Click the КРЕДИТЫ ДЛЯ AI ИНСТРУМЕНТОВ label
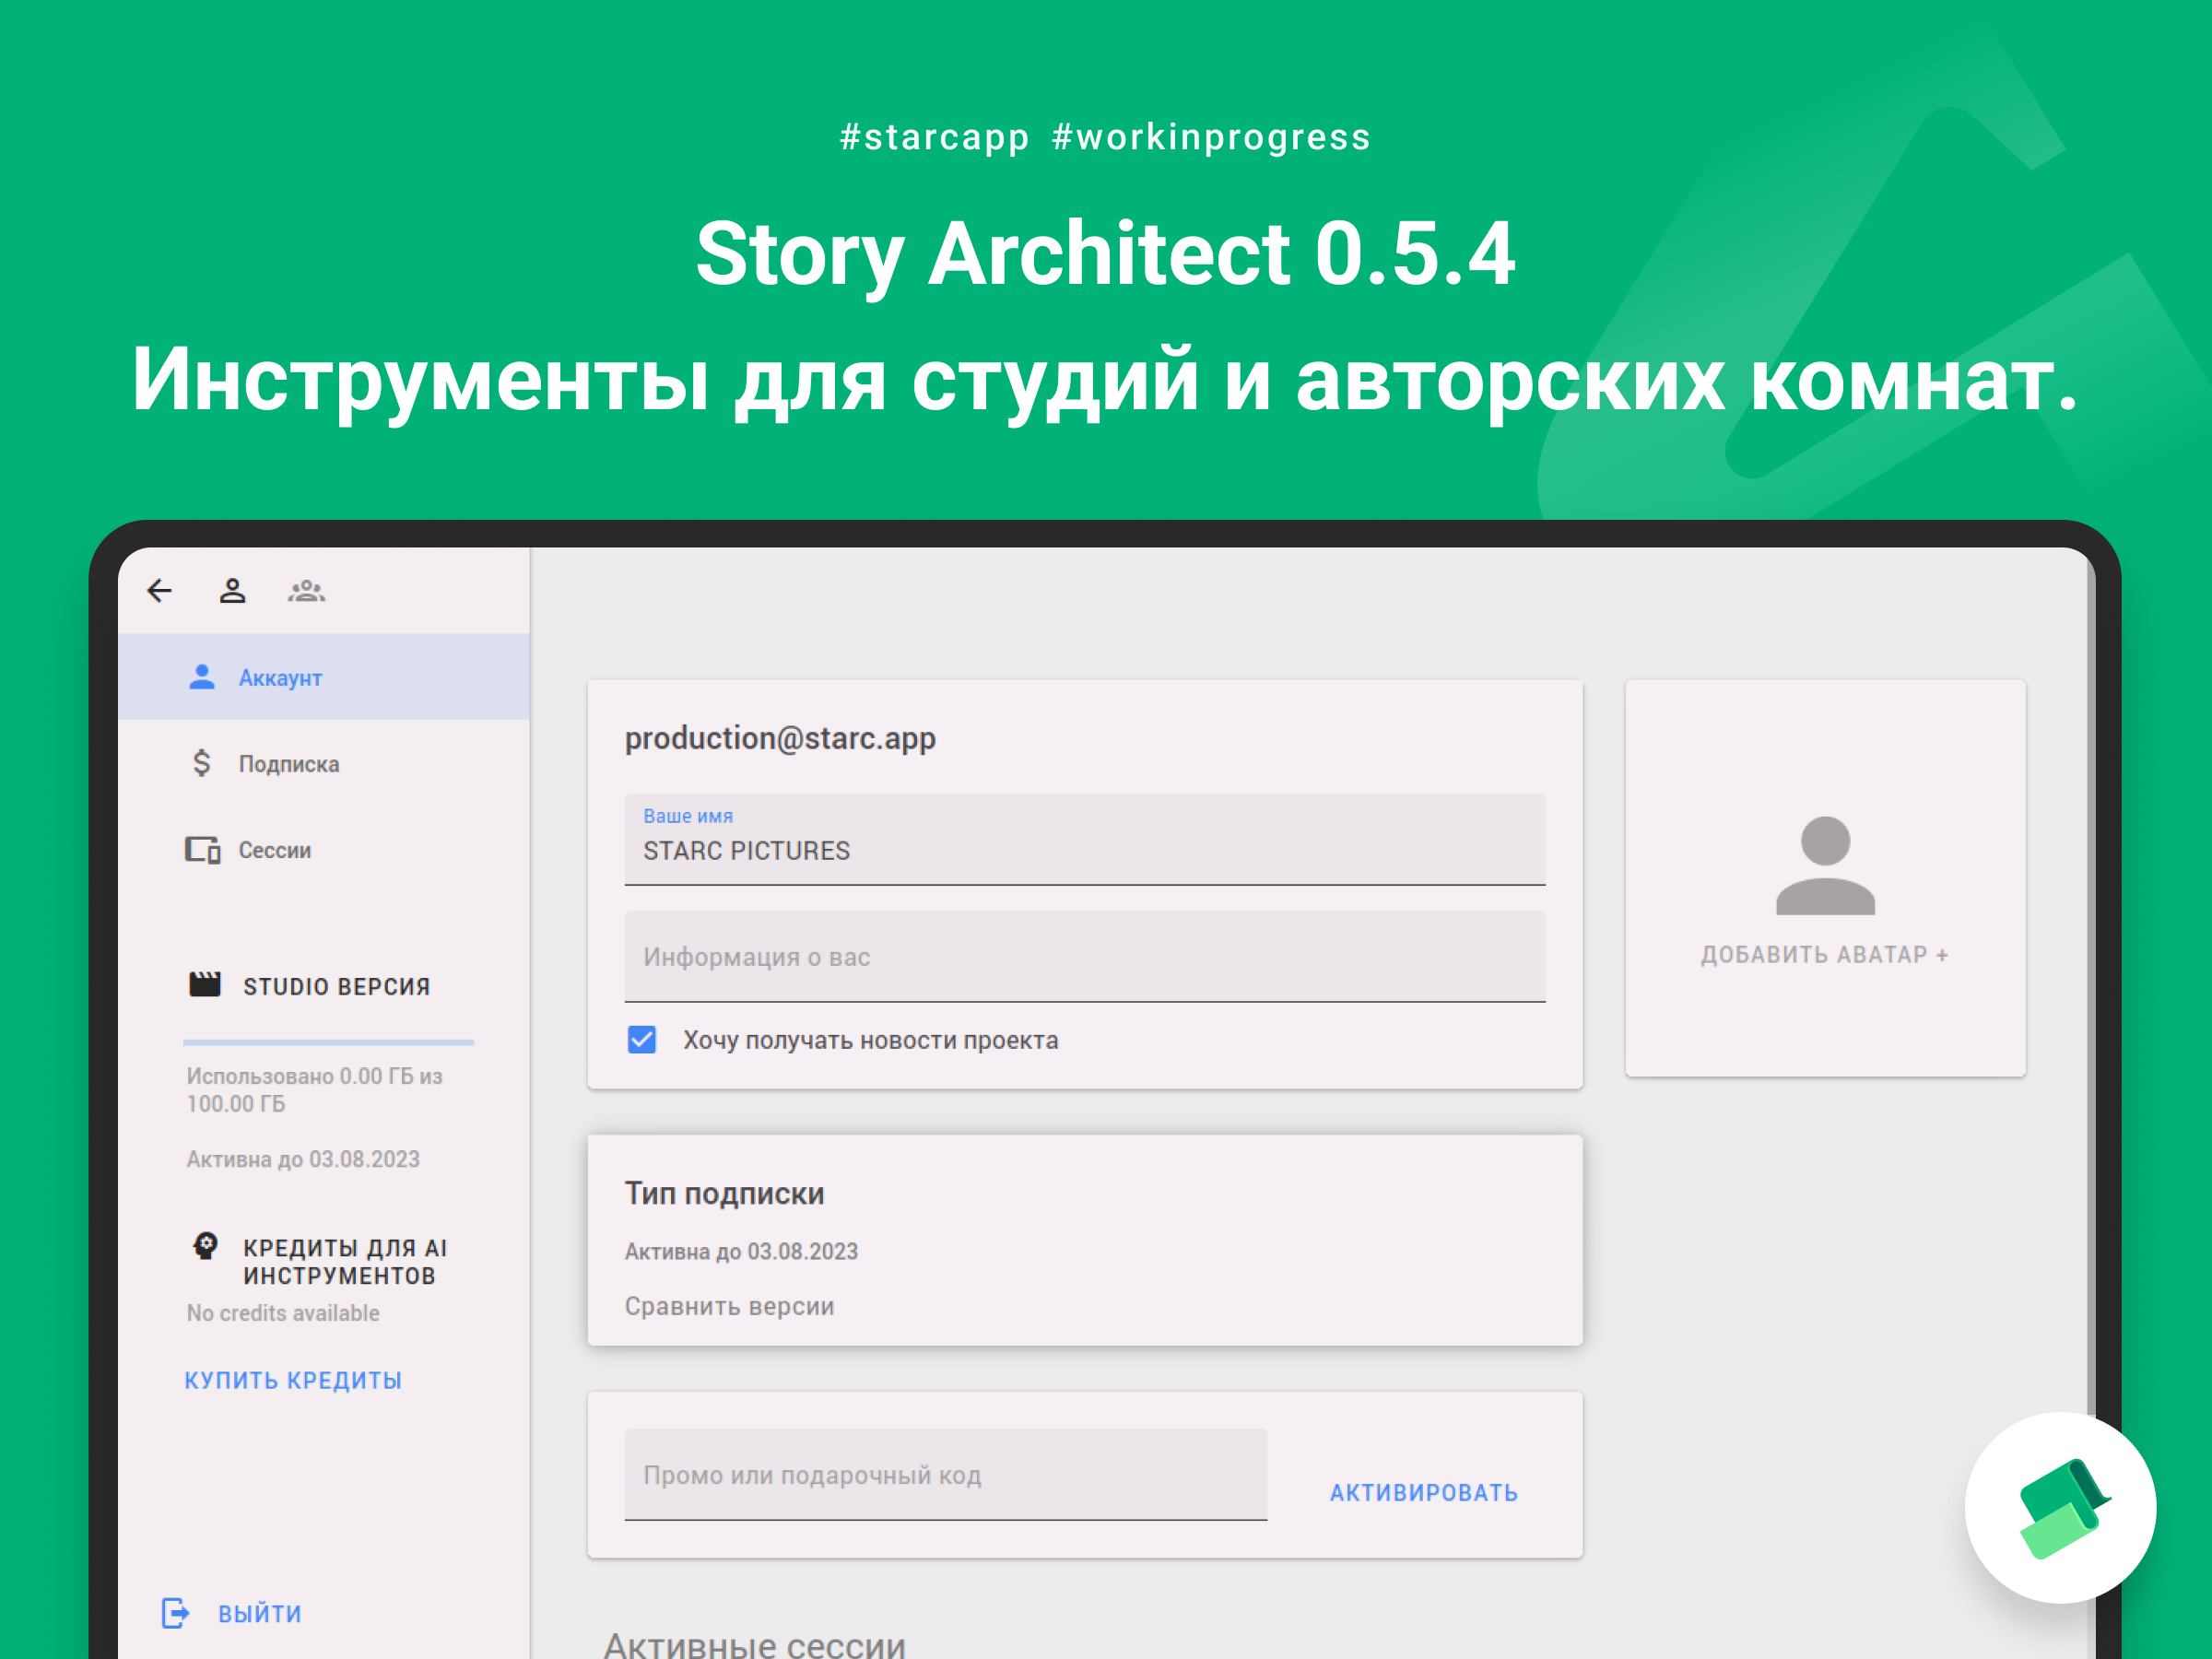Image resolution: width=2212 pixels, height=1659 pixels. click(345, 1261)
